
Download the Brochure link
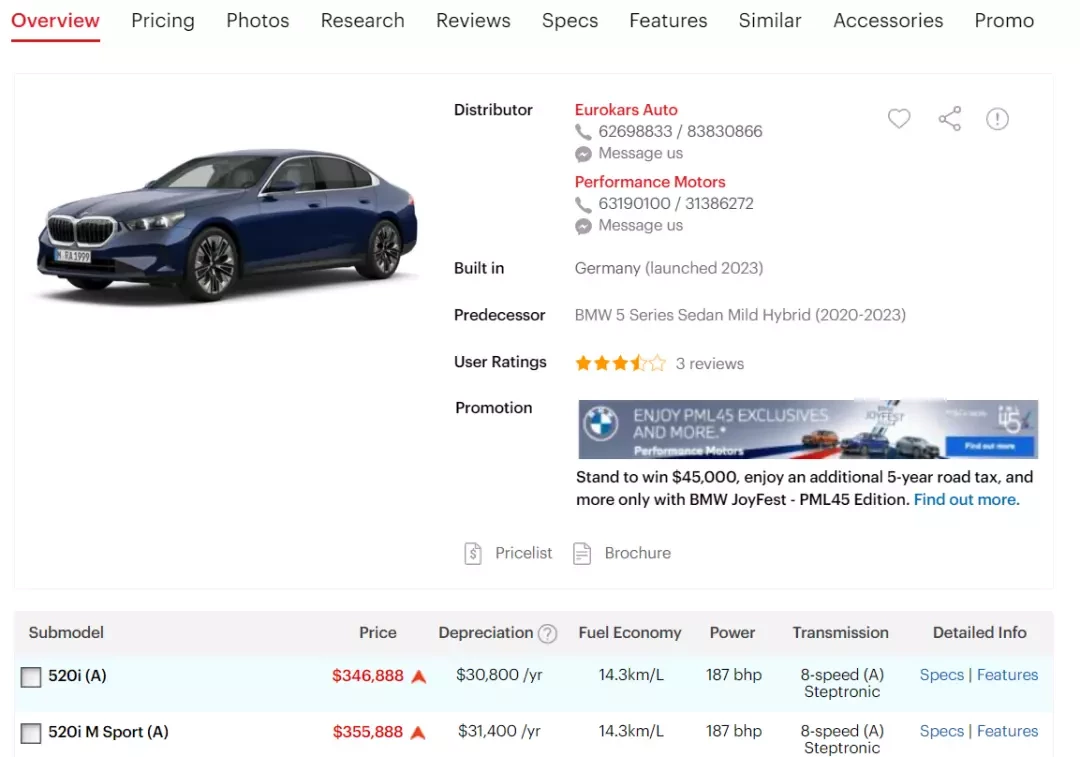click(x=638, y=553)
